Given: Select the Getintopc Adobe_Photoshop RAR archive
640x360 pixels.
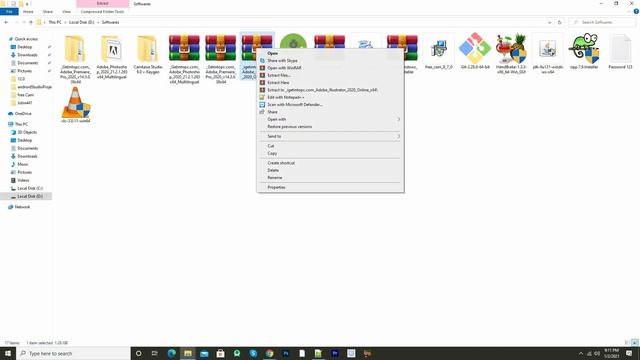Looking at the screenshot, I should [184, 48].
